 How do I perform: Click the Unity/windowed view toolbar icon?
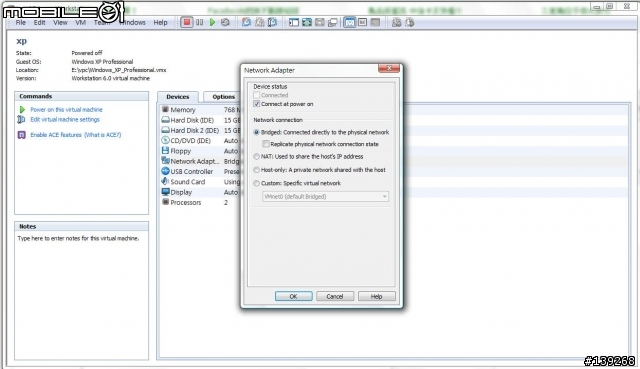333,22
